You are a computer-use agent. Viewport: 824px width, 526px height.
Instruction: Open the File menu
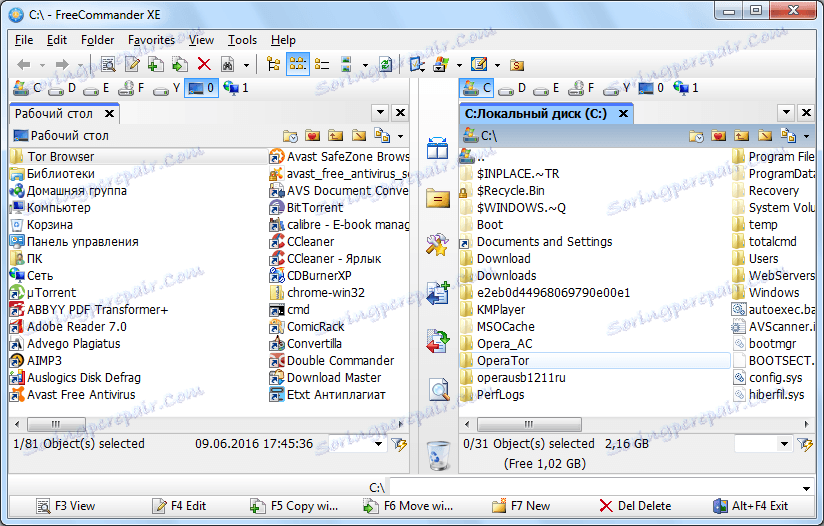[24, 40]
